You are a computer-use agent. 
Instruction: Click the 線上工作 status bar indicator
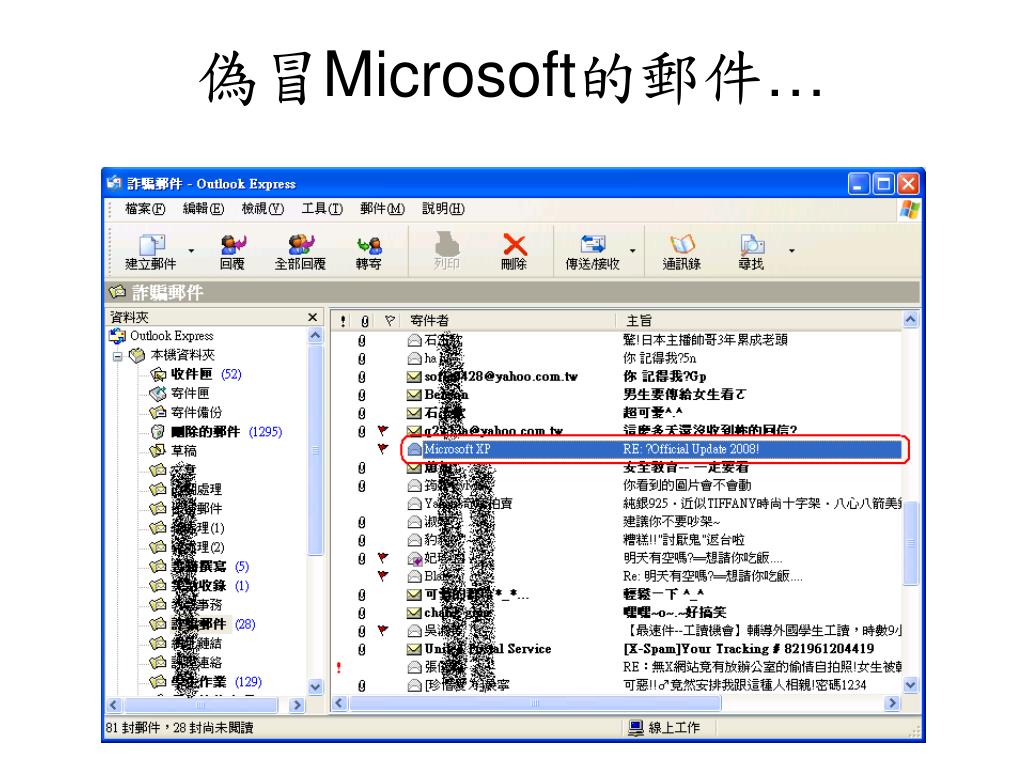[x=664, y=728]
